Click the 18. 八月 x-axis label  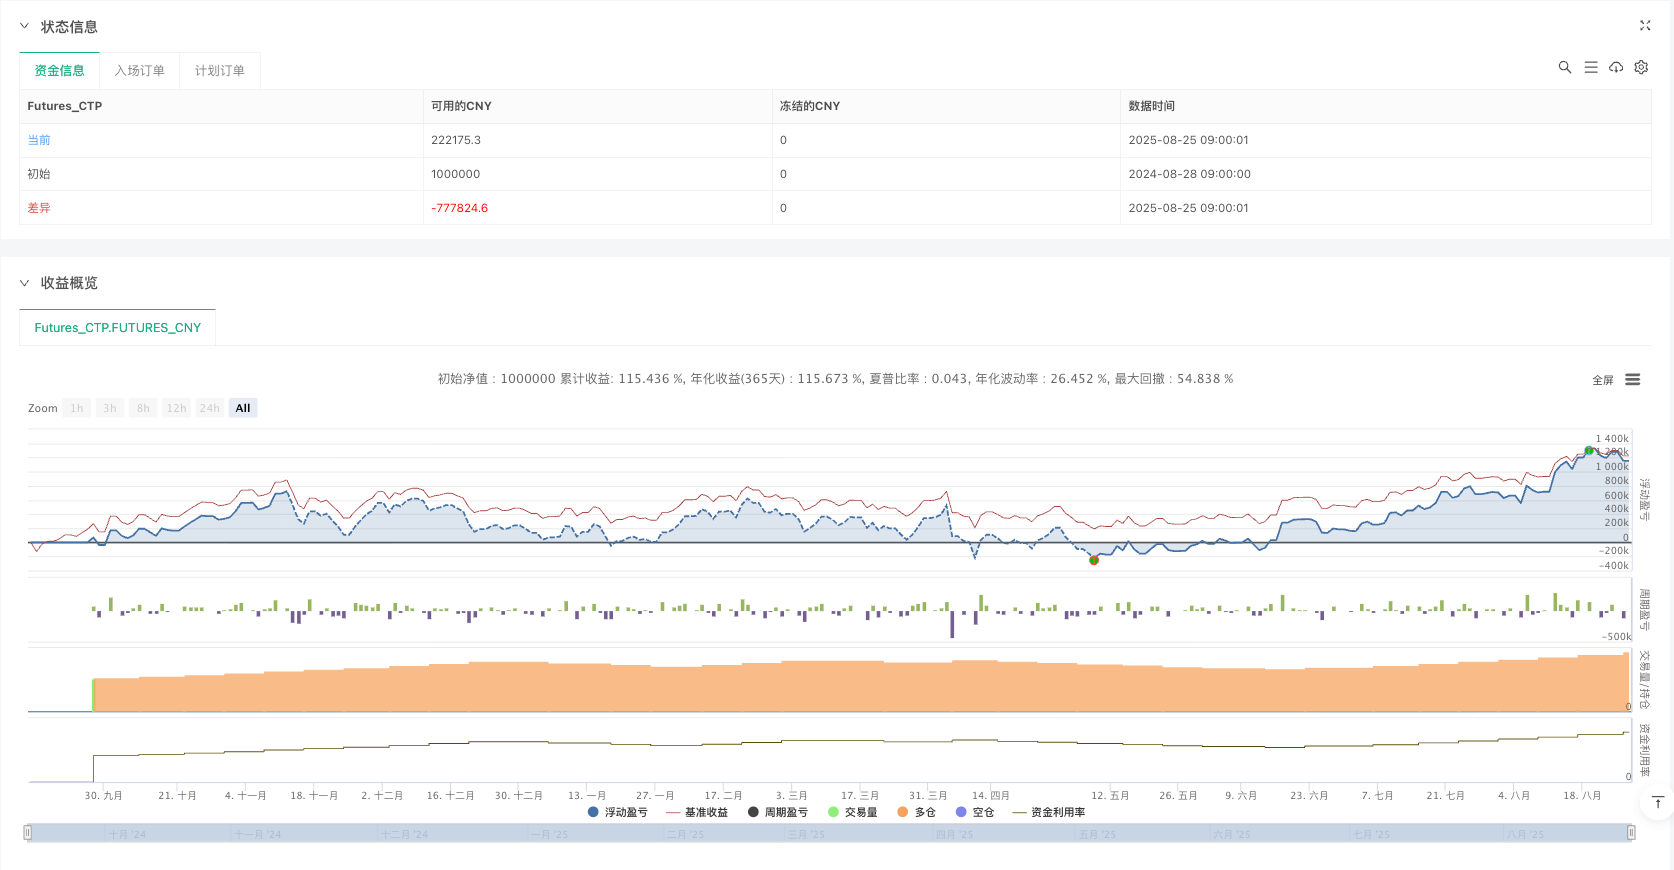tap(1582, 796)
